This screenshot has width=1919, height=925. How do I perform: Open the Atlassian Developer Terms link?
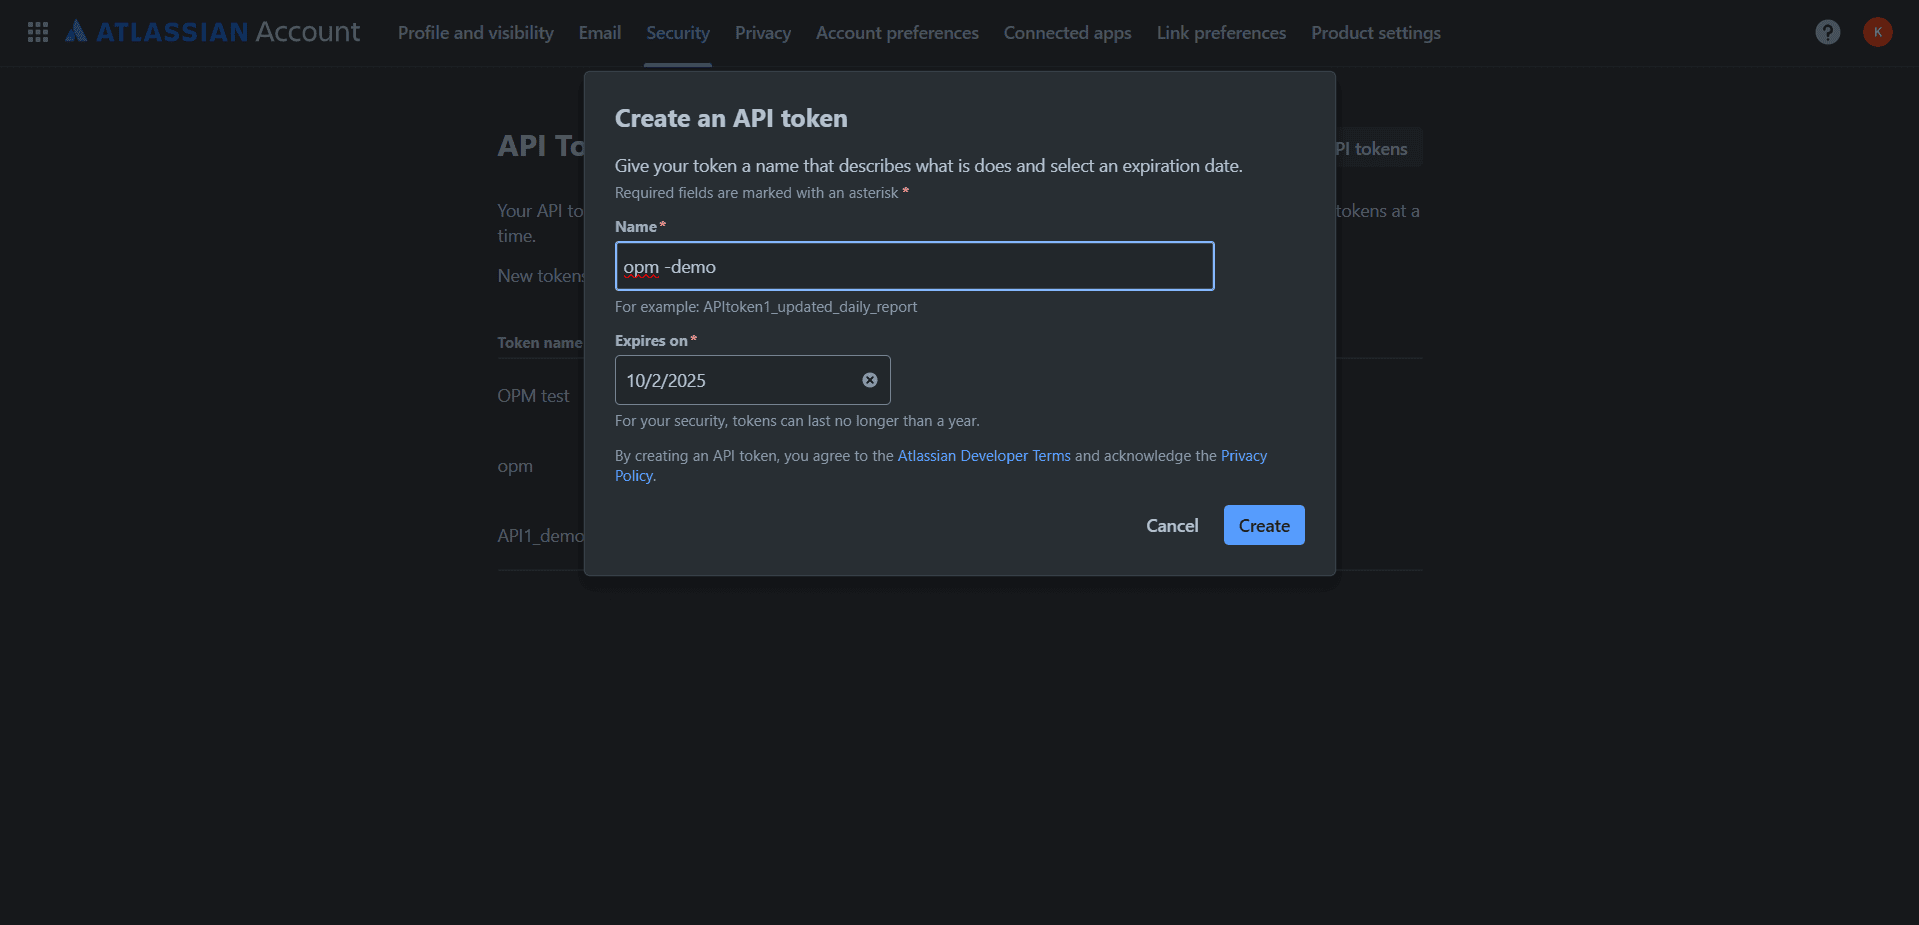point(983,456)
